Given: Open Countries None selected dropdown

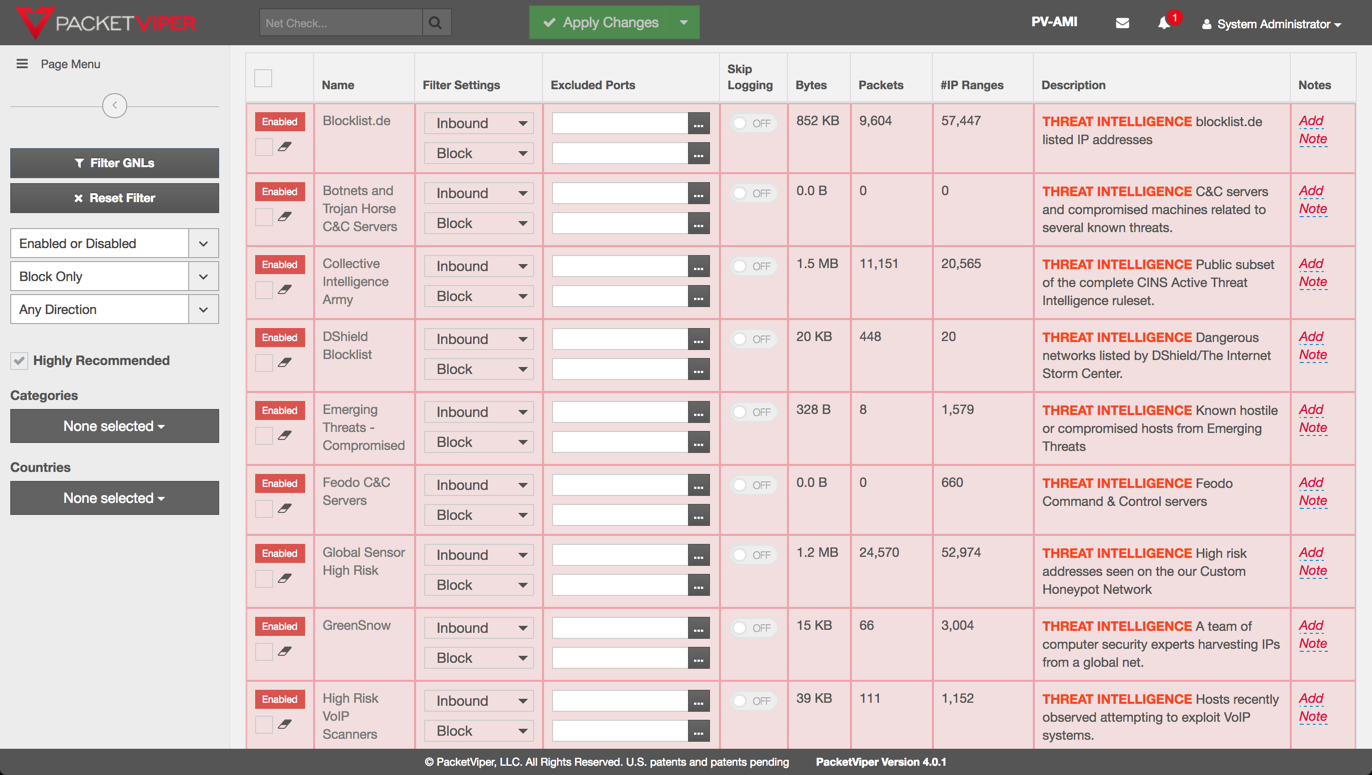Looking at the screenshot, I should 114,498.
